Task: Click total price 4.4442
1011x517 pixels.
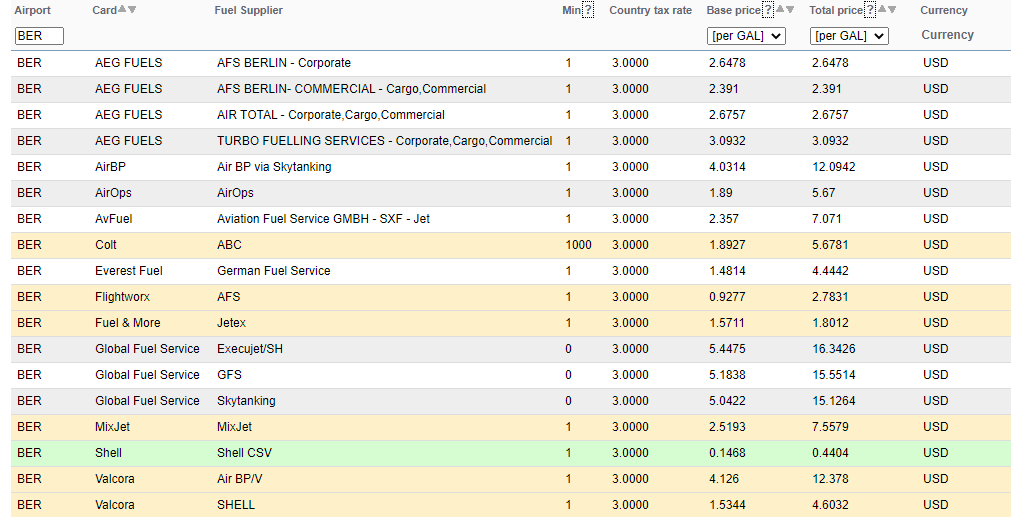Action: click(x=830, y=271)
